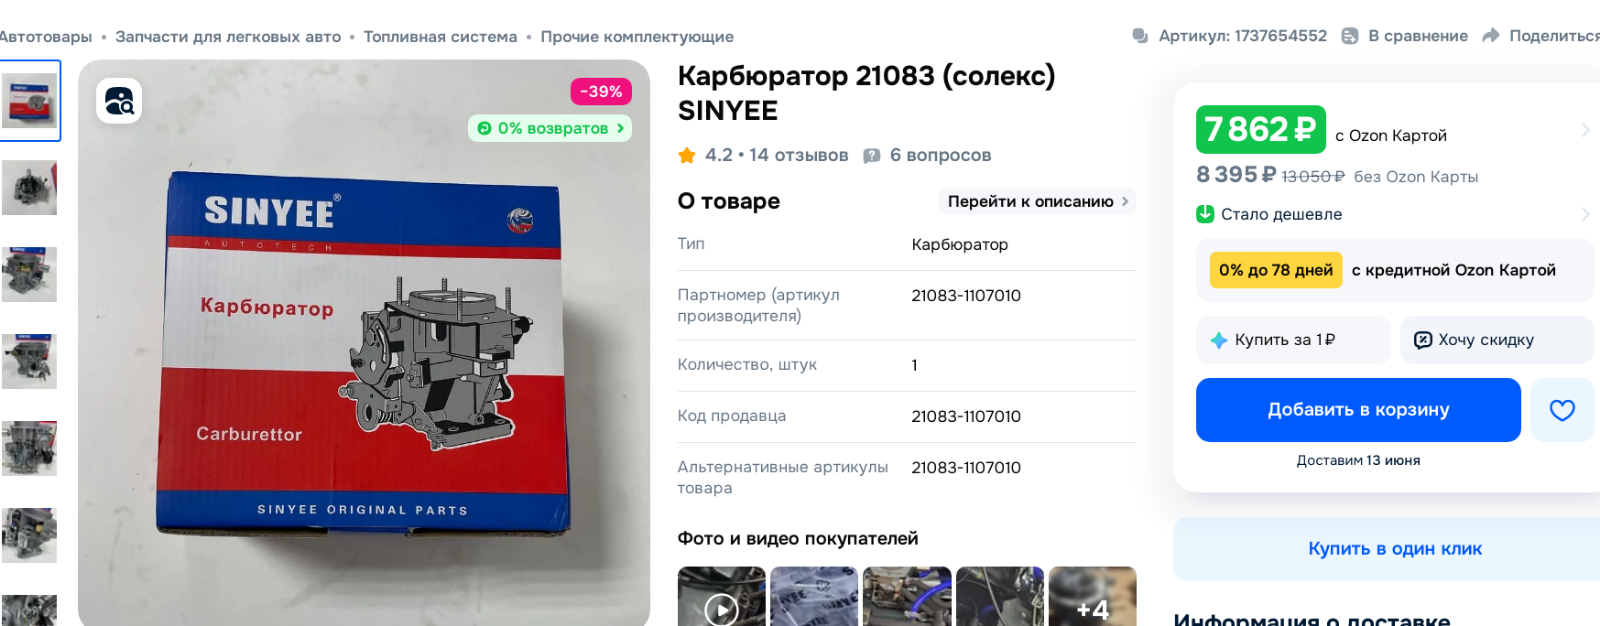This screenshot has height=626, width=1600.
Task: Open the +4 more buyer photos thumbnail
Action: coord(1093,597)
